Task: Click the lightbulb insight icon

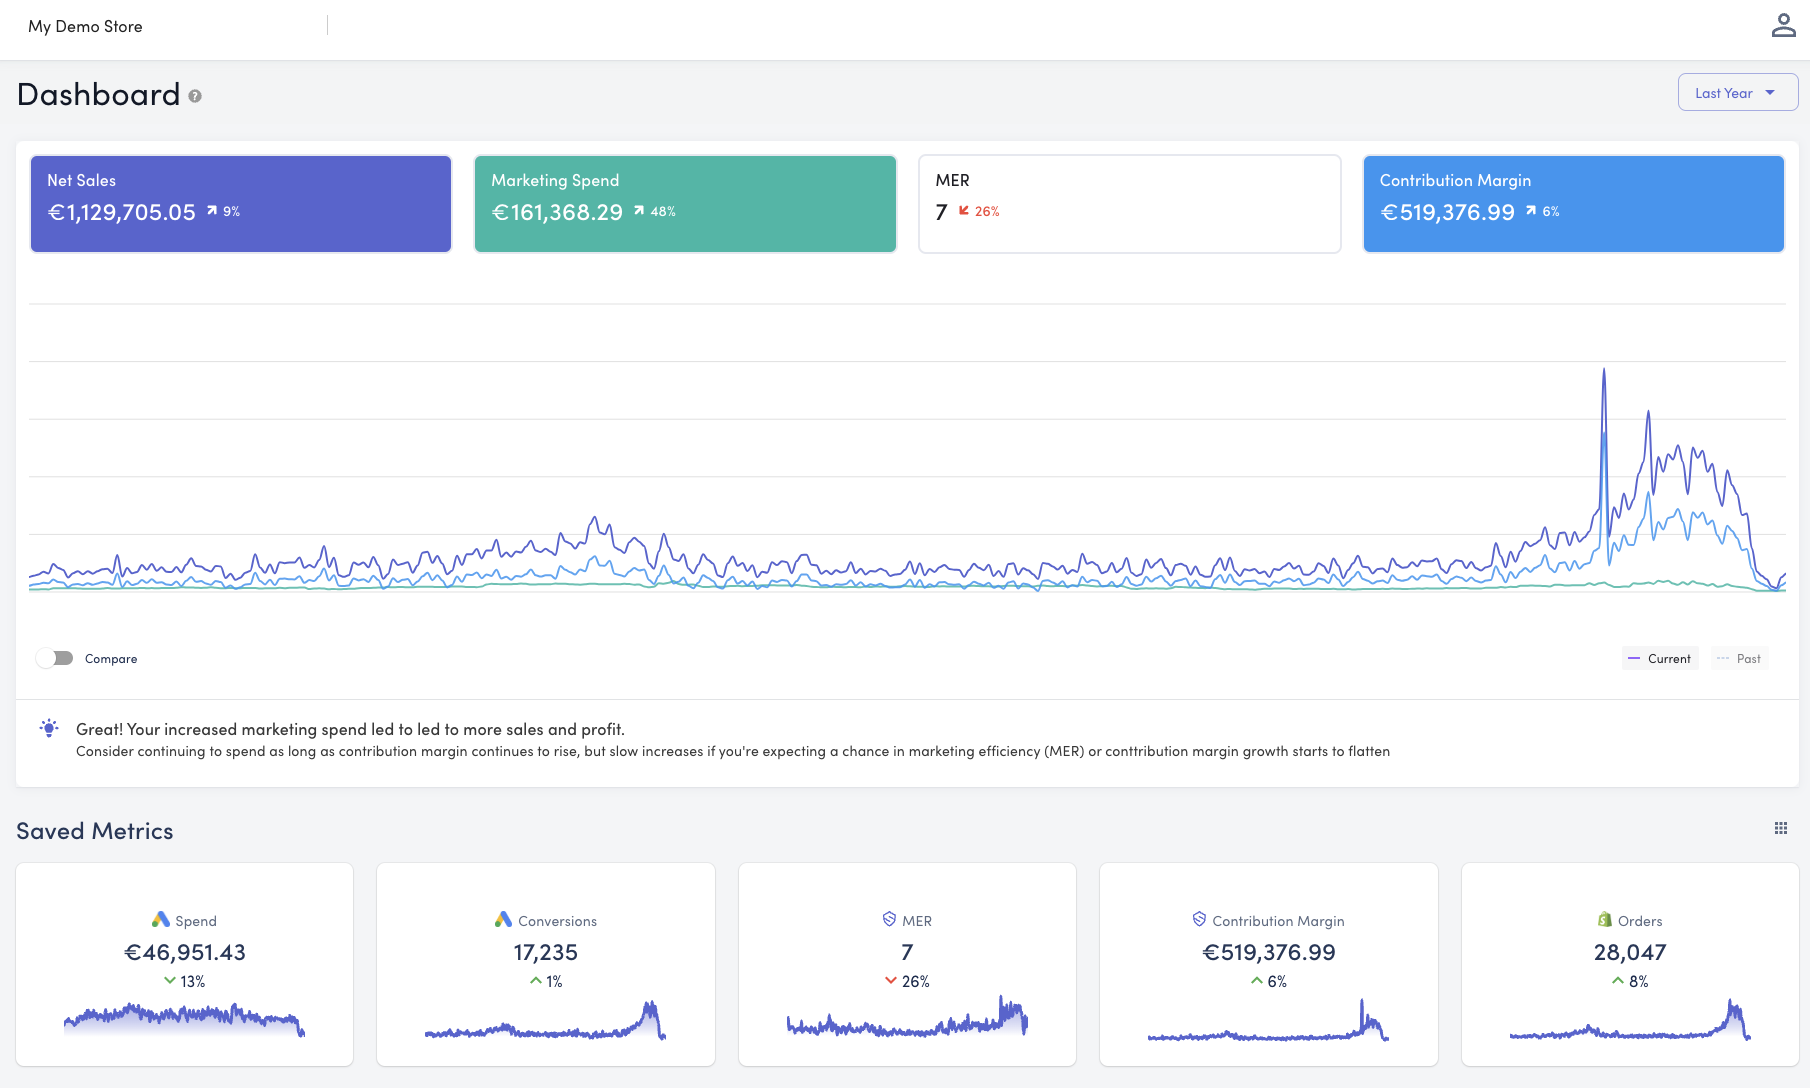Action: (49, 728)
